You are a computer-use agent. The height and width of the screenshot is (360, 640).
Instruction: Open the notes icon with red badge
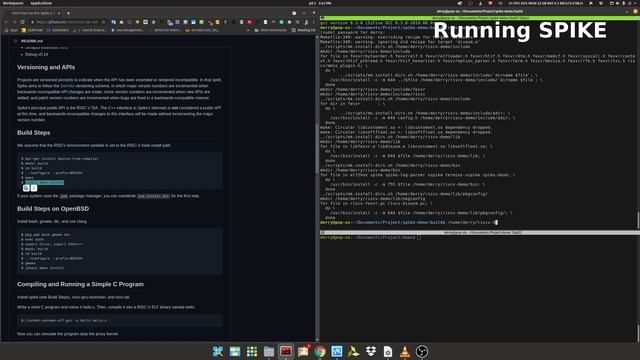point(303,351)
